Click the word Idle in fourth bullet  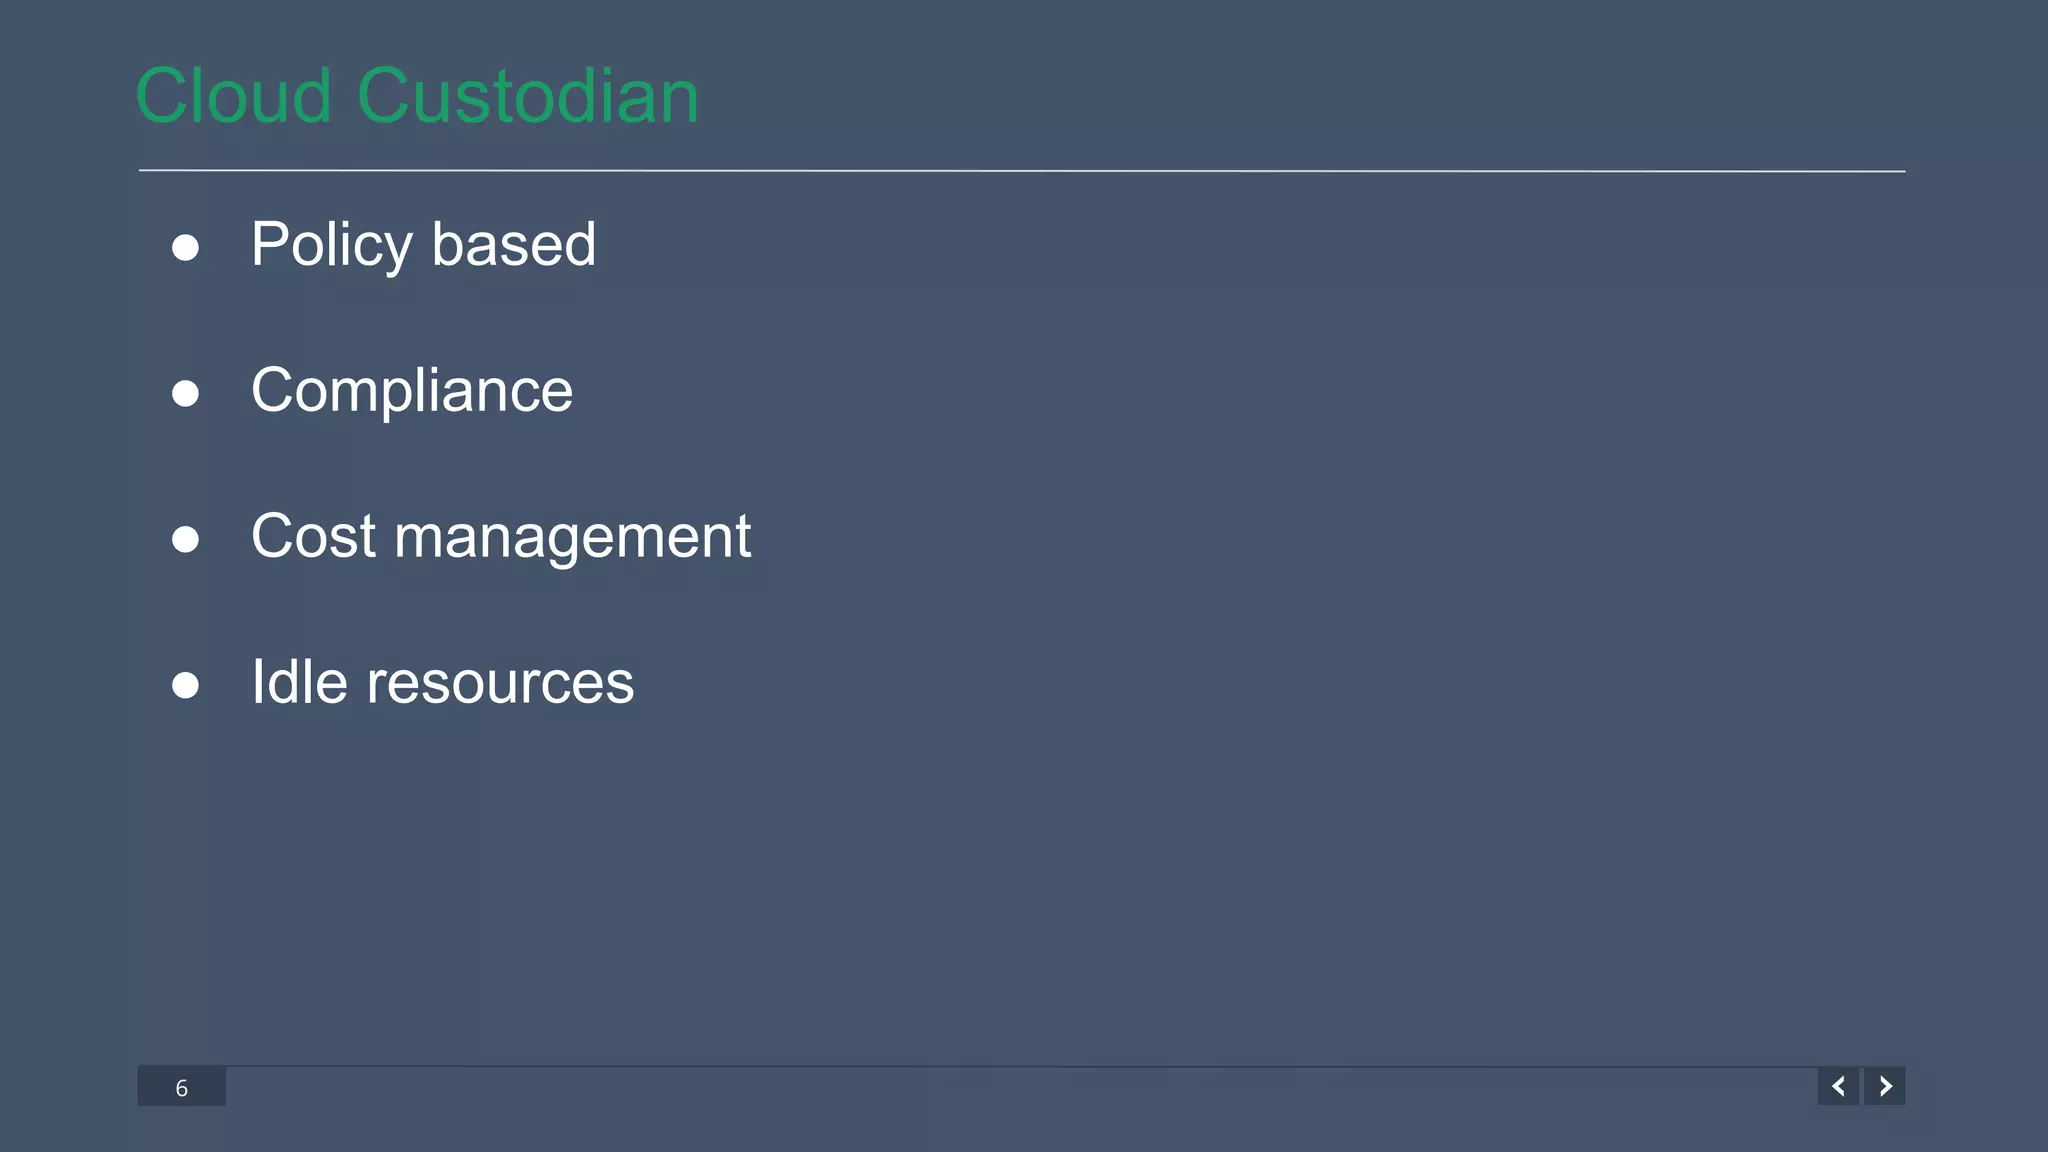click(x=299, y=682)
